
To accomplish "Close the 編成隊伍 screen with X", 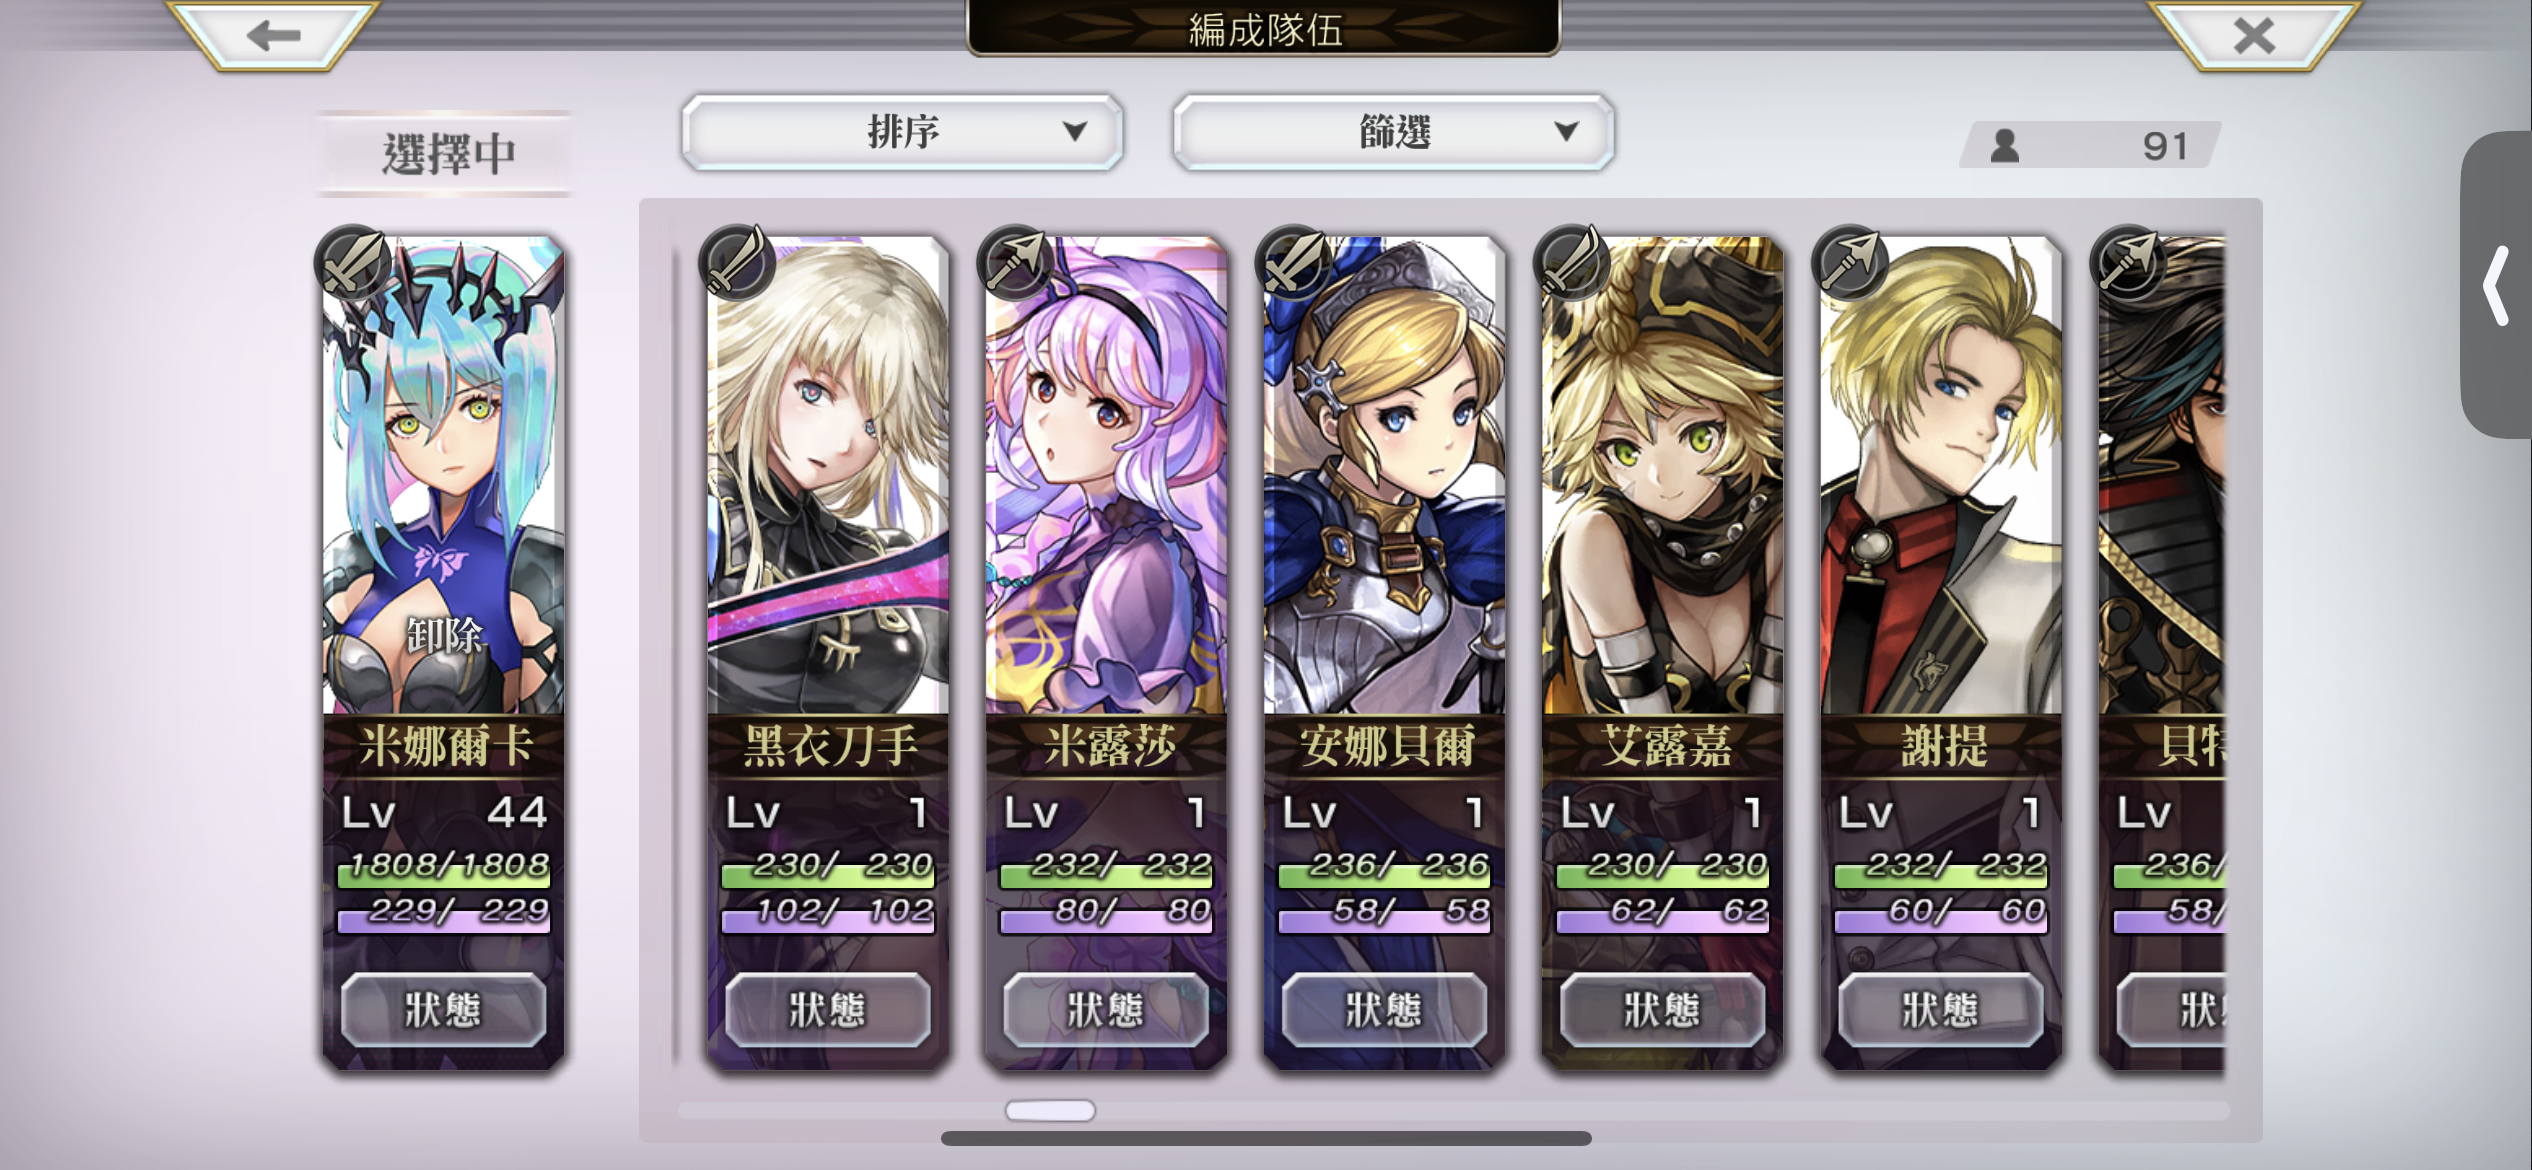I will pyautogui.click(x=2254, y=36).
